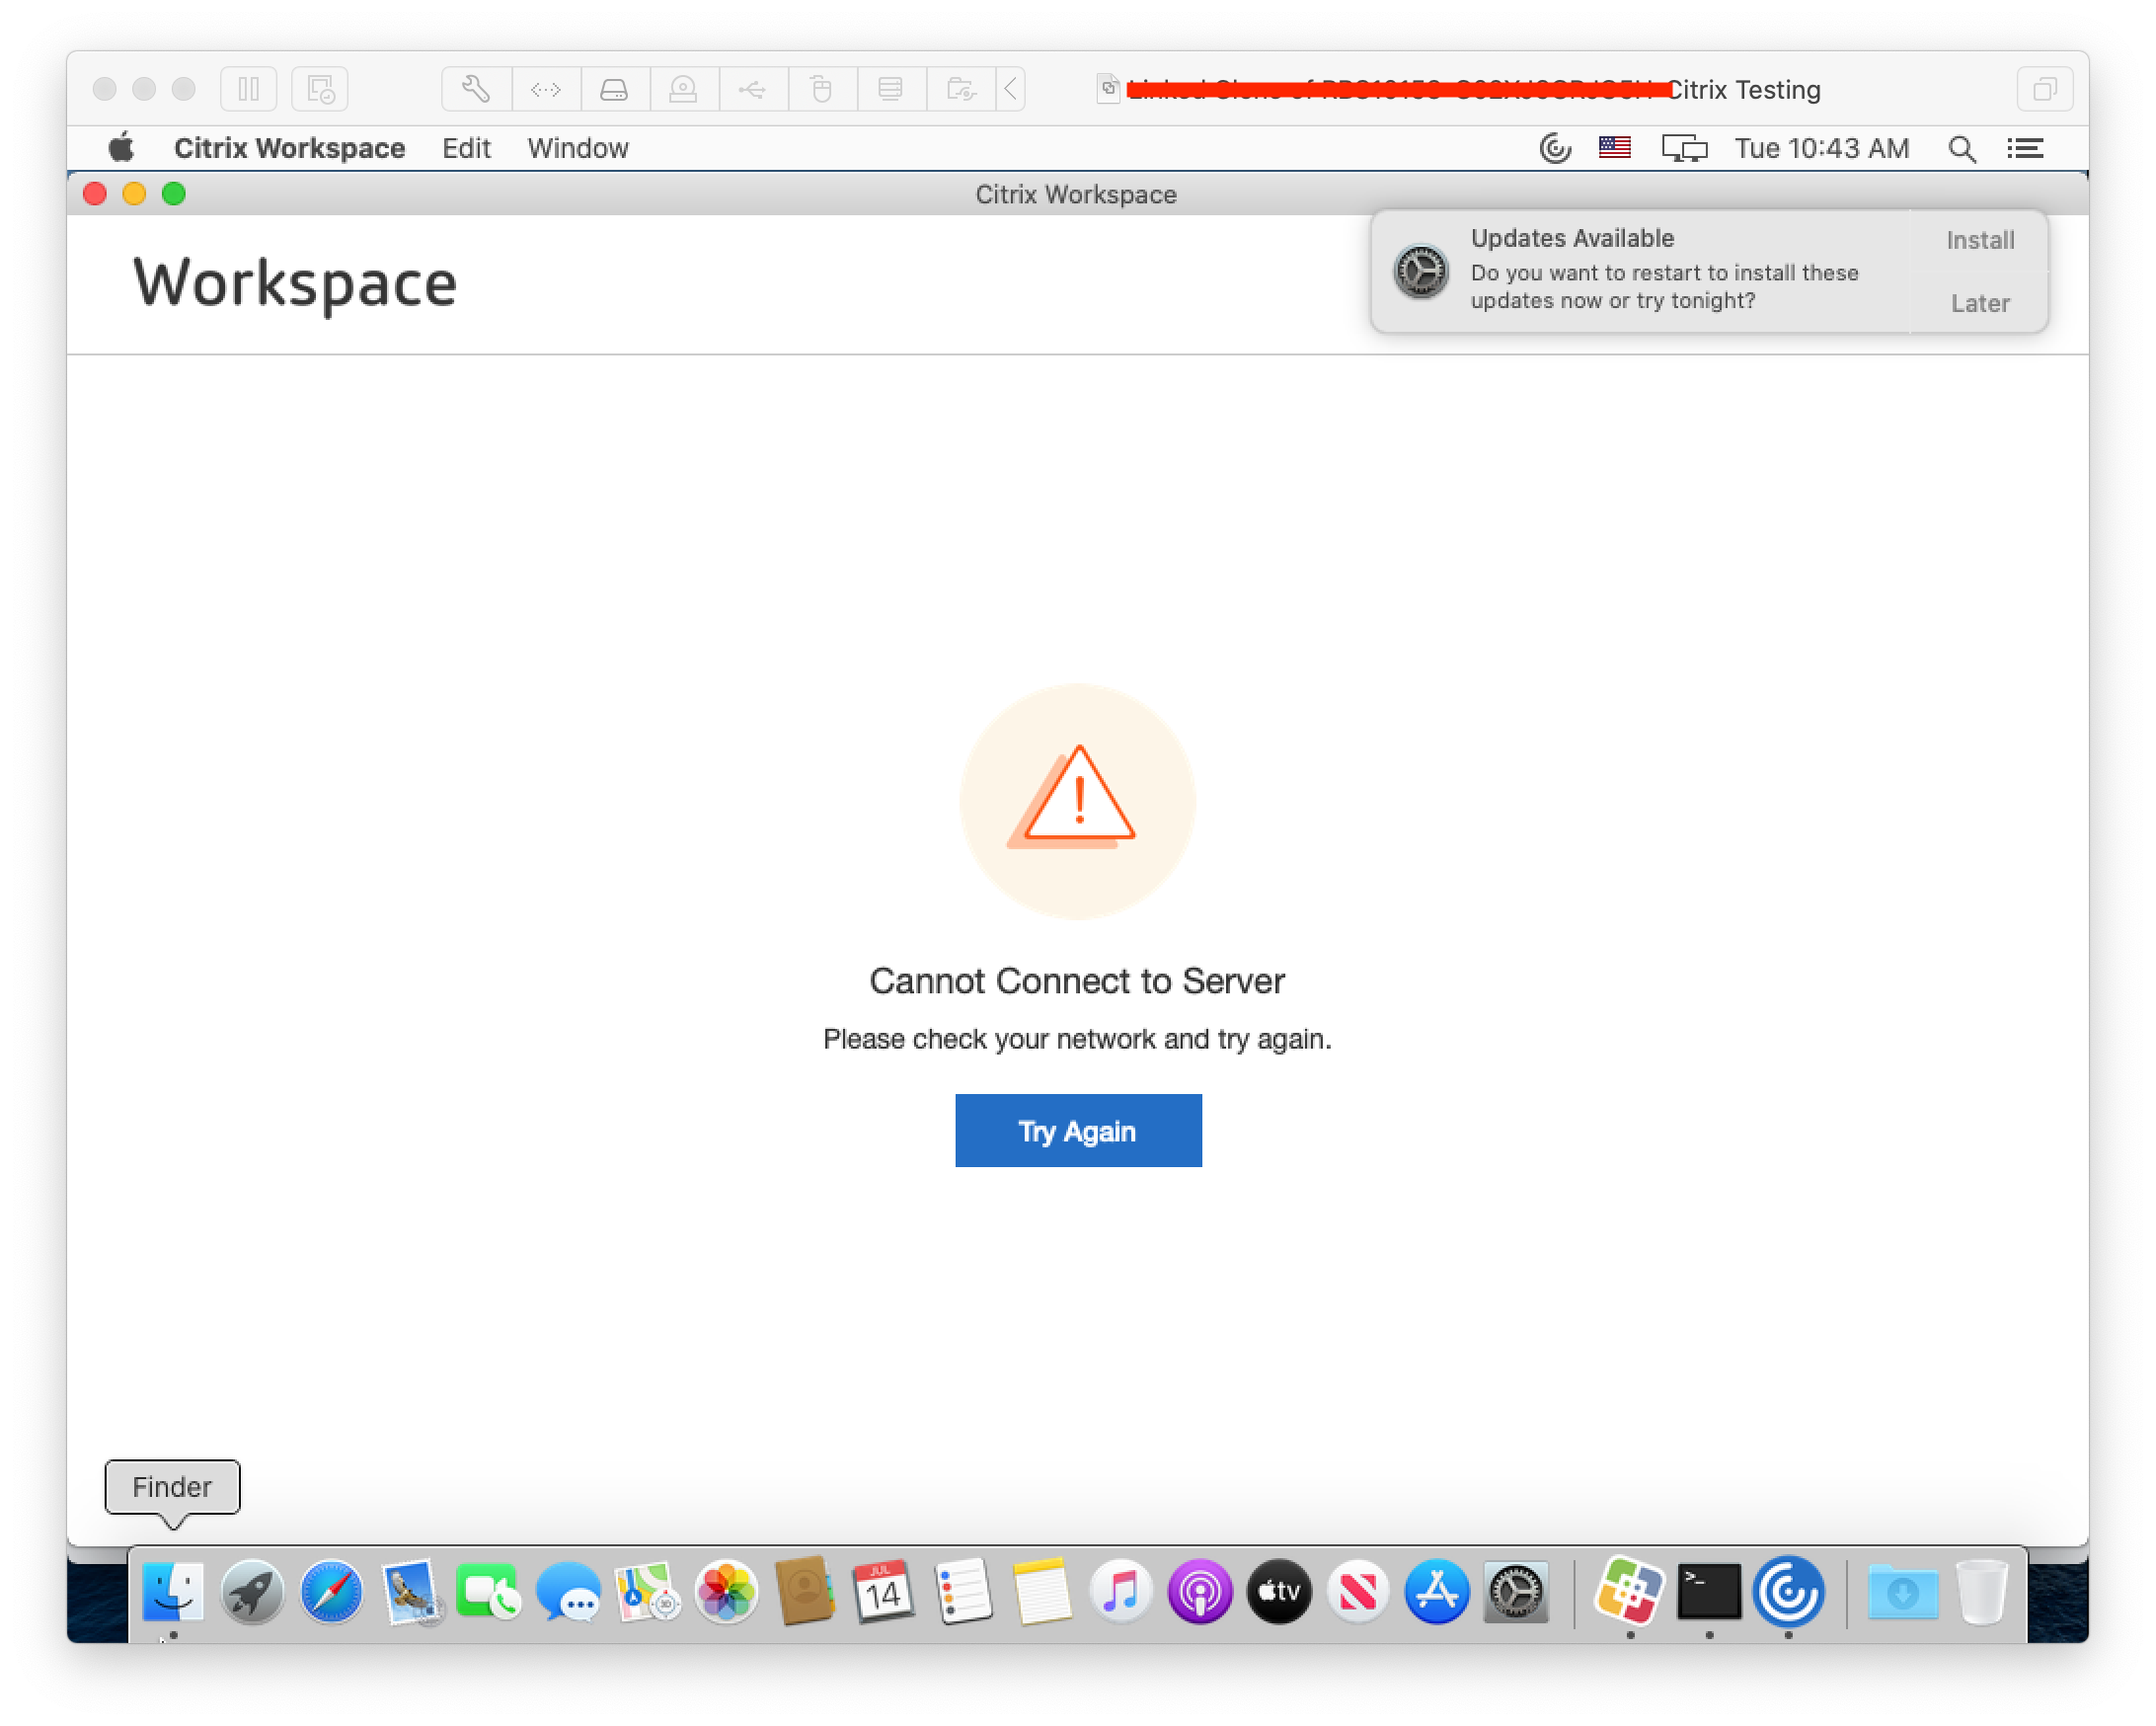Image resolution: width=2156 pixels, height=1726 pixels.
Task: Click the Try Again button
Action: pos(1078,1130)
